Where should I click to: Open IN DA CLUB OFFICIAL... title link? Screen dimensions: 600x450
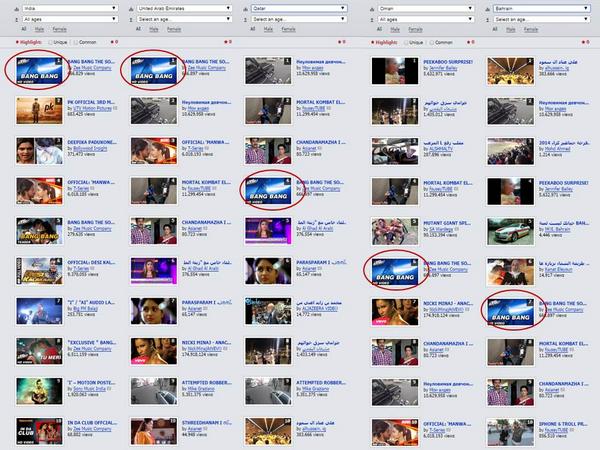click(92, 423)
